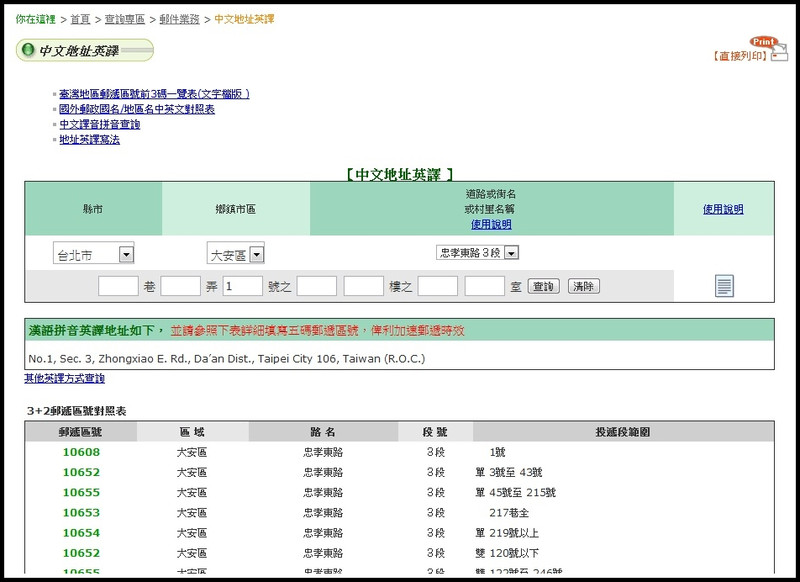The image size is (800, 582).
Task: Go to 首頁 in breadcrumb
Action: click(80, 19)
